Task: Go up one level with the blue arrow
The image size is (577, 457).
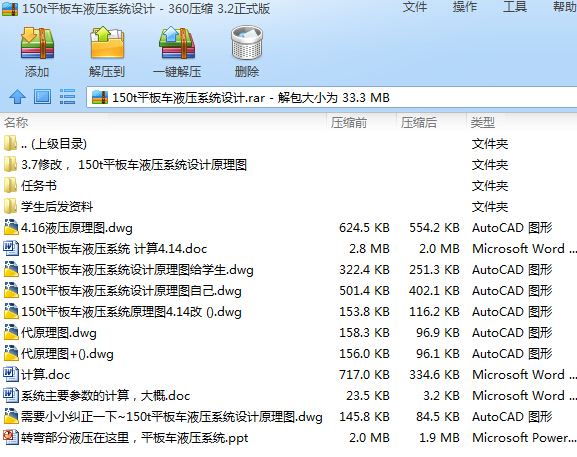Action: pyautogui.click(x=17, y=97)
